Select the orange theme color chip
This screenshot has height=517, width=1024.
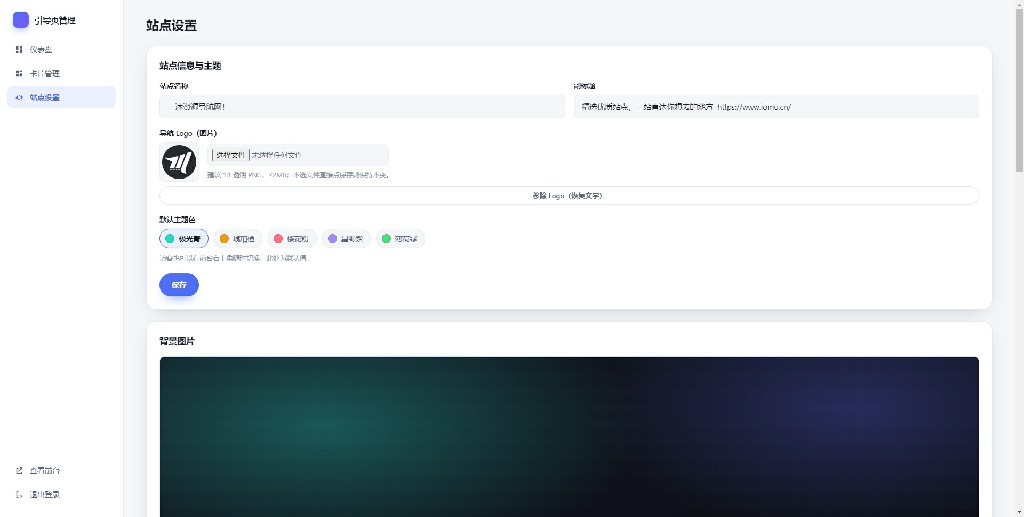[x=238, y=239]
